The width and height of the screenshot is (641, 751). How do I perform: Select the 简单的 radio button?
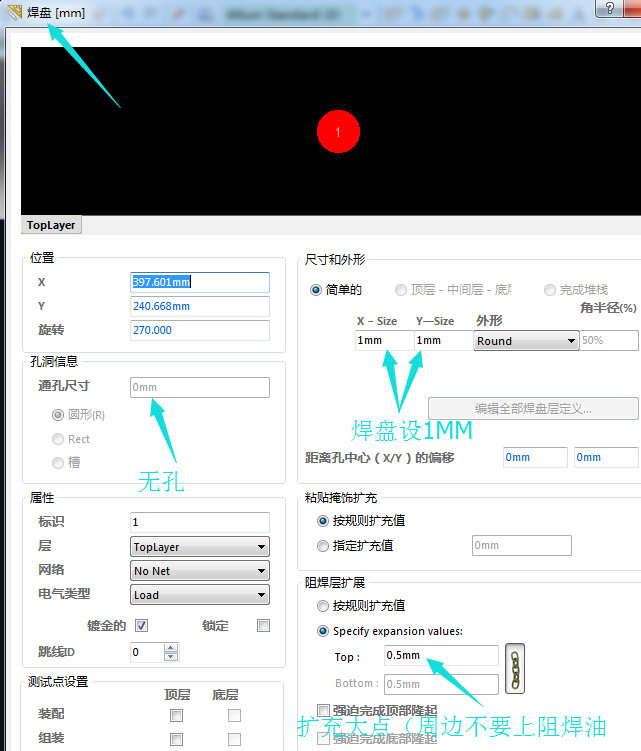pyautogui.click(x=316, y=290)
